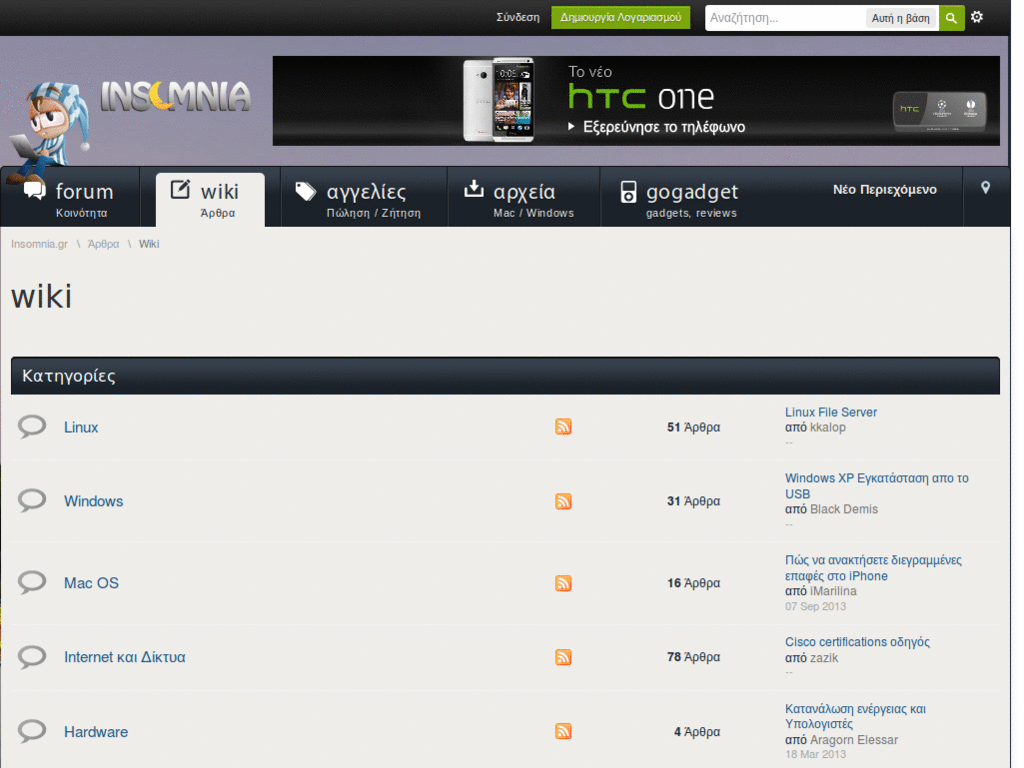Open Windows XP Εγκατάσταση απο το USB article
Viewport: 1024px width, 768px height.
pyautogui.click(x=876, y=486)
